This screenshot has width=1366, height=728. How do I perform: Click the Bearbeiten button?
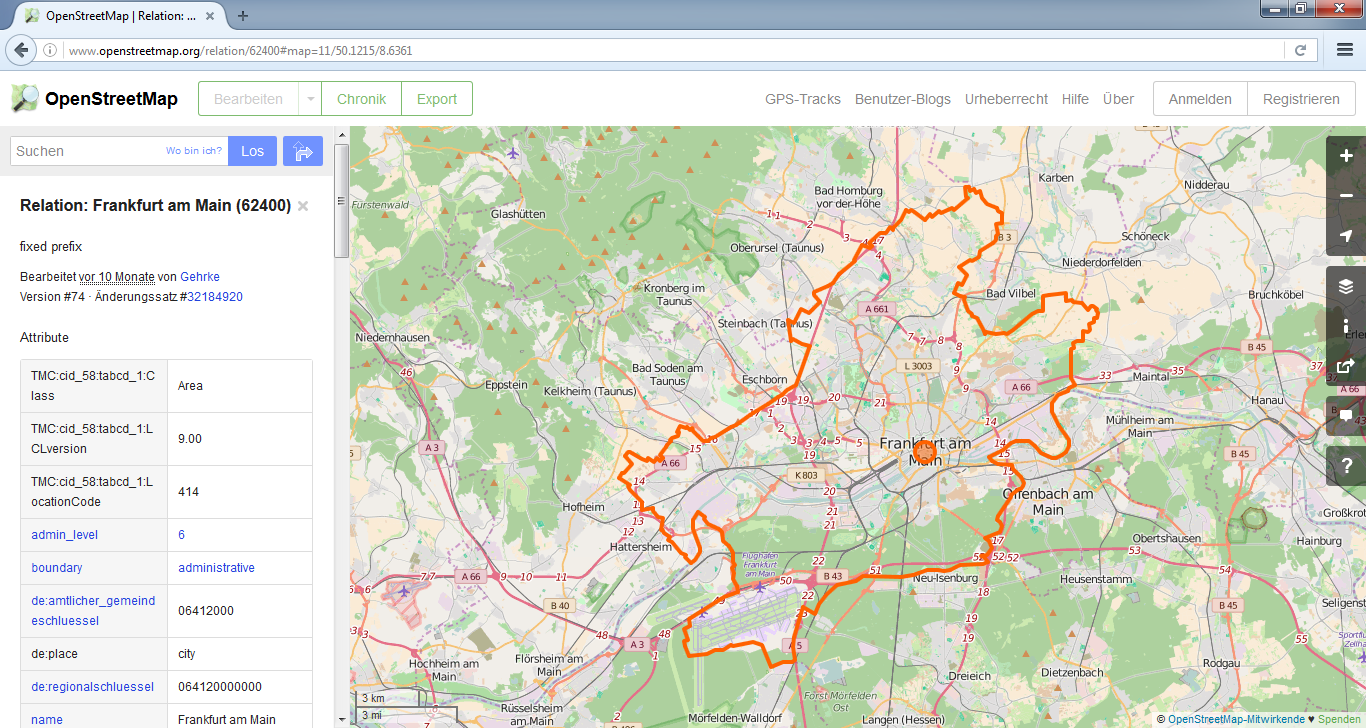(x=248, y=99)
